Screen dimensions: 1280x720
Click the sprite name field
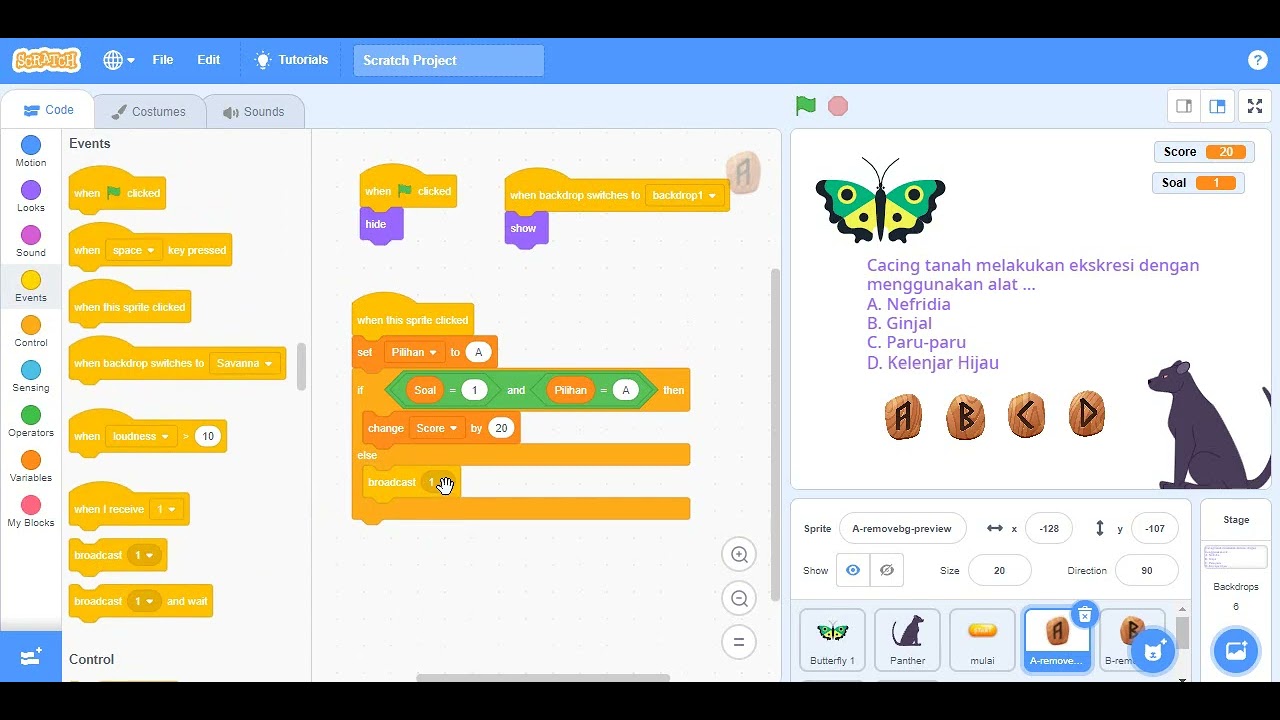pyautogui.click(x=902, y=528)
